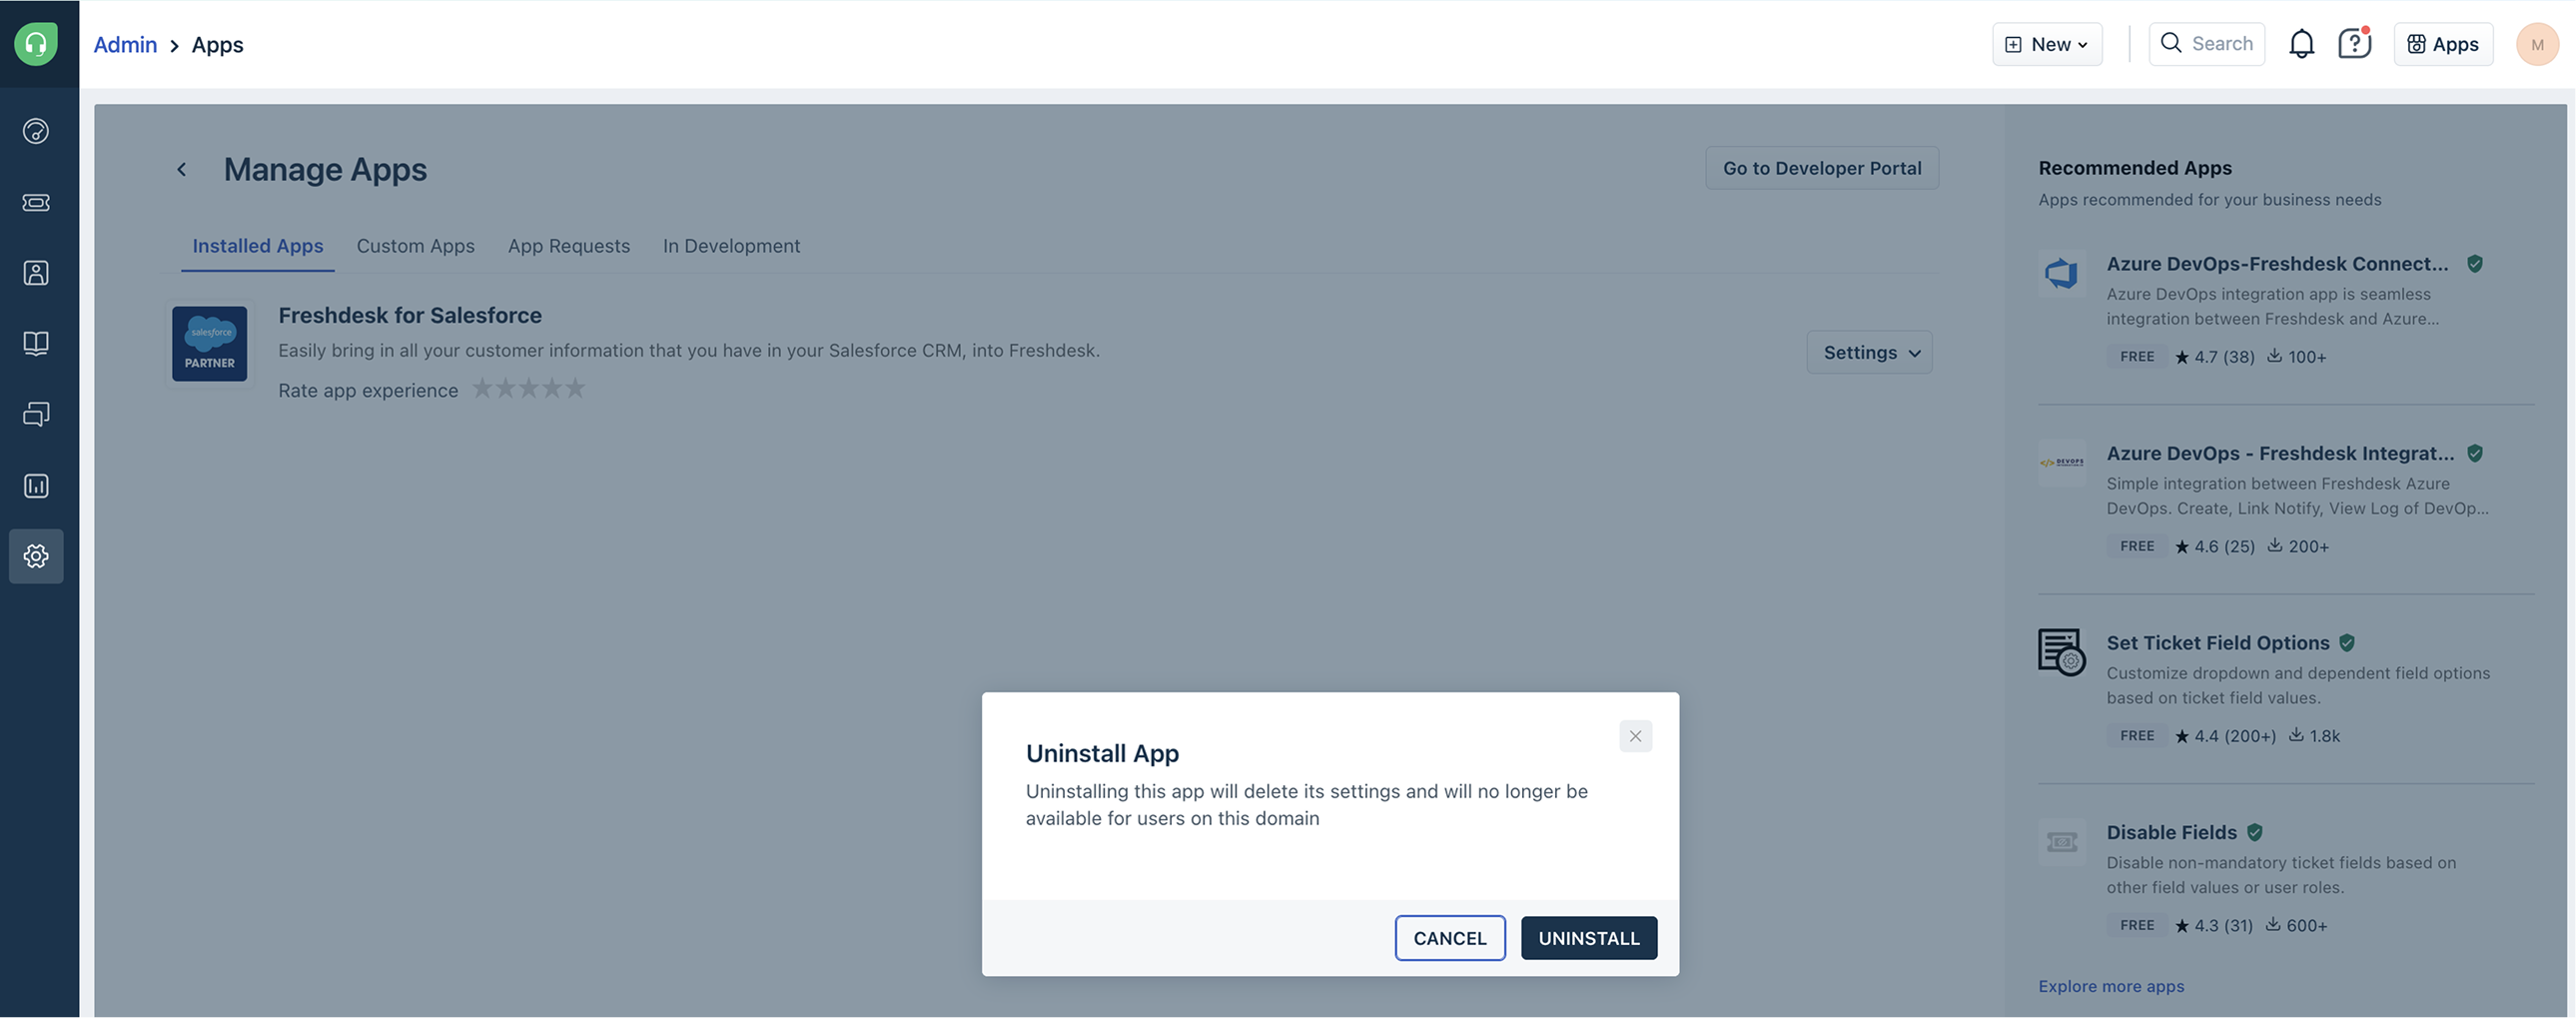Image resolution: width=2576 pixels, height=1018 pixels.
Task: Open notifications bell icon
Action: click(2301, 44)
